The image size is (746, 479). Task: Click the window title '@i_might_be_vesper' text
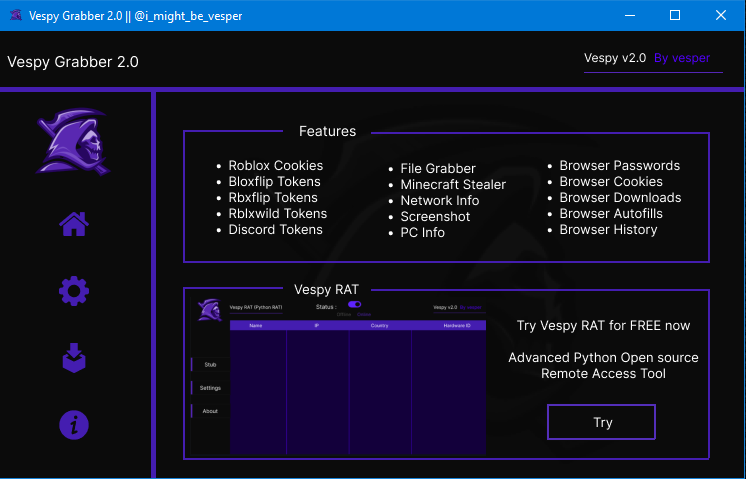pos(188,16)
